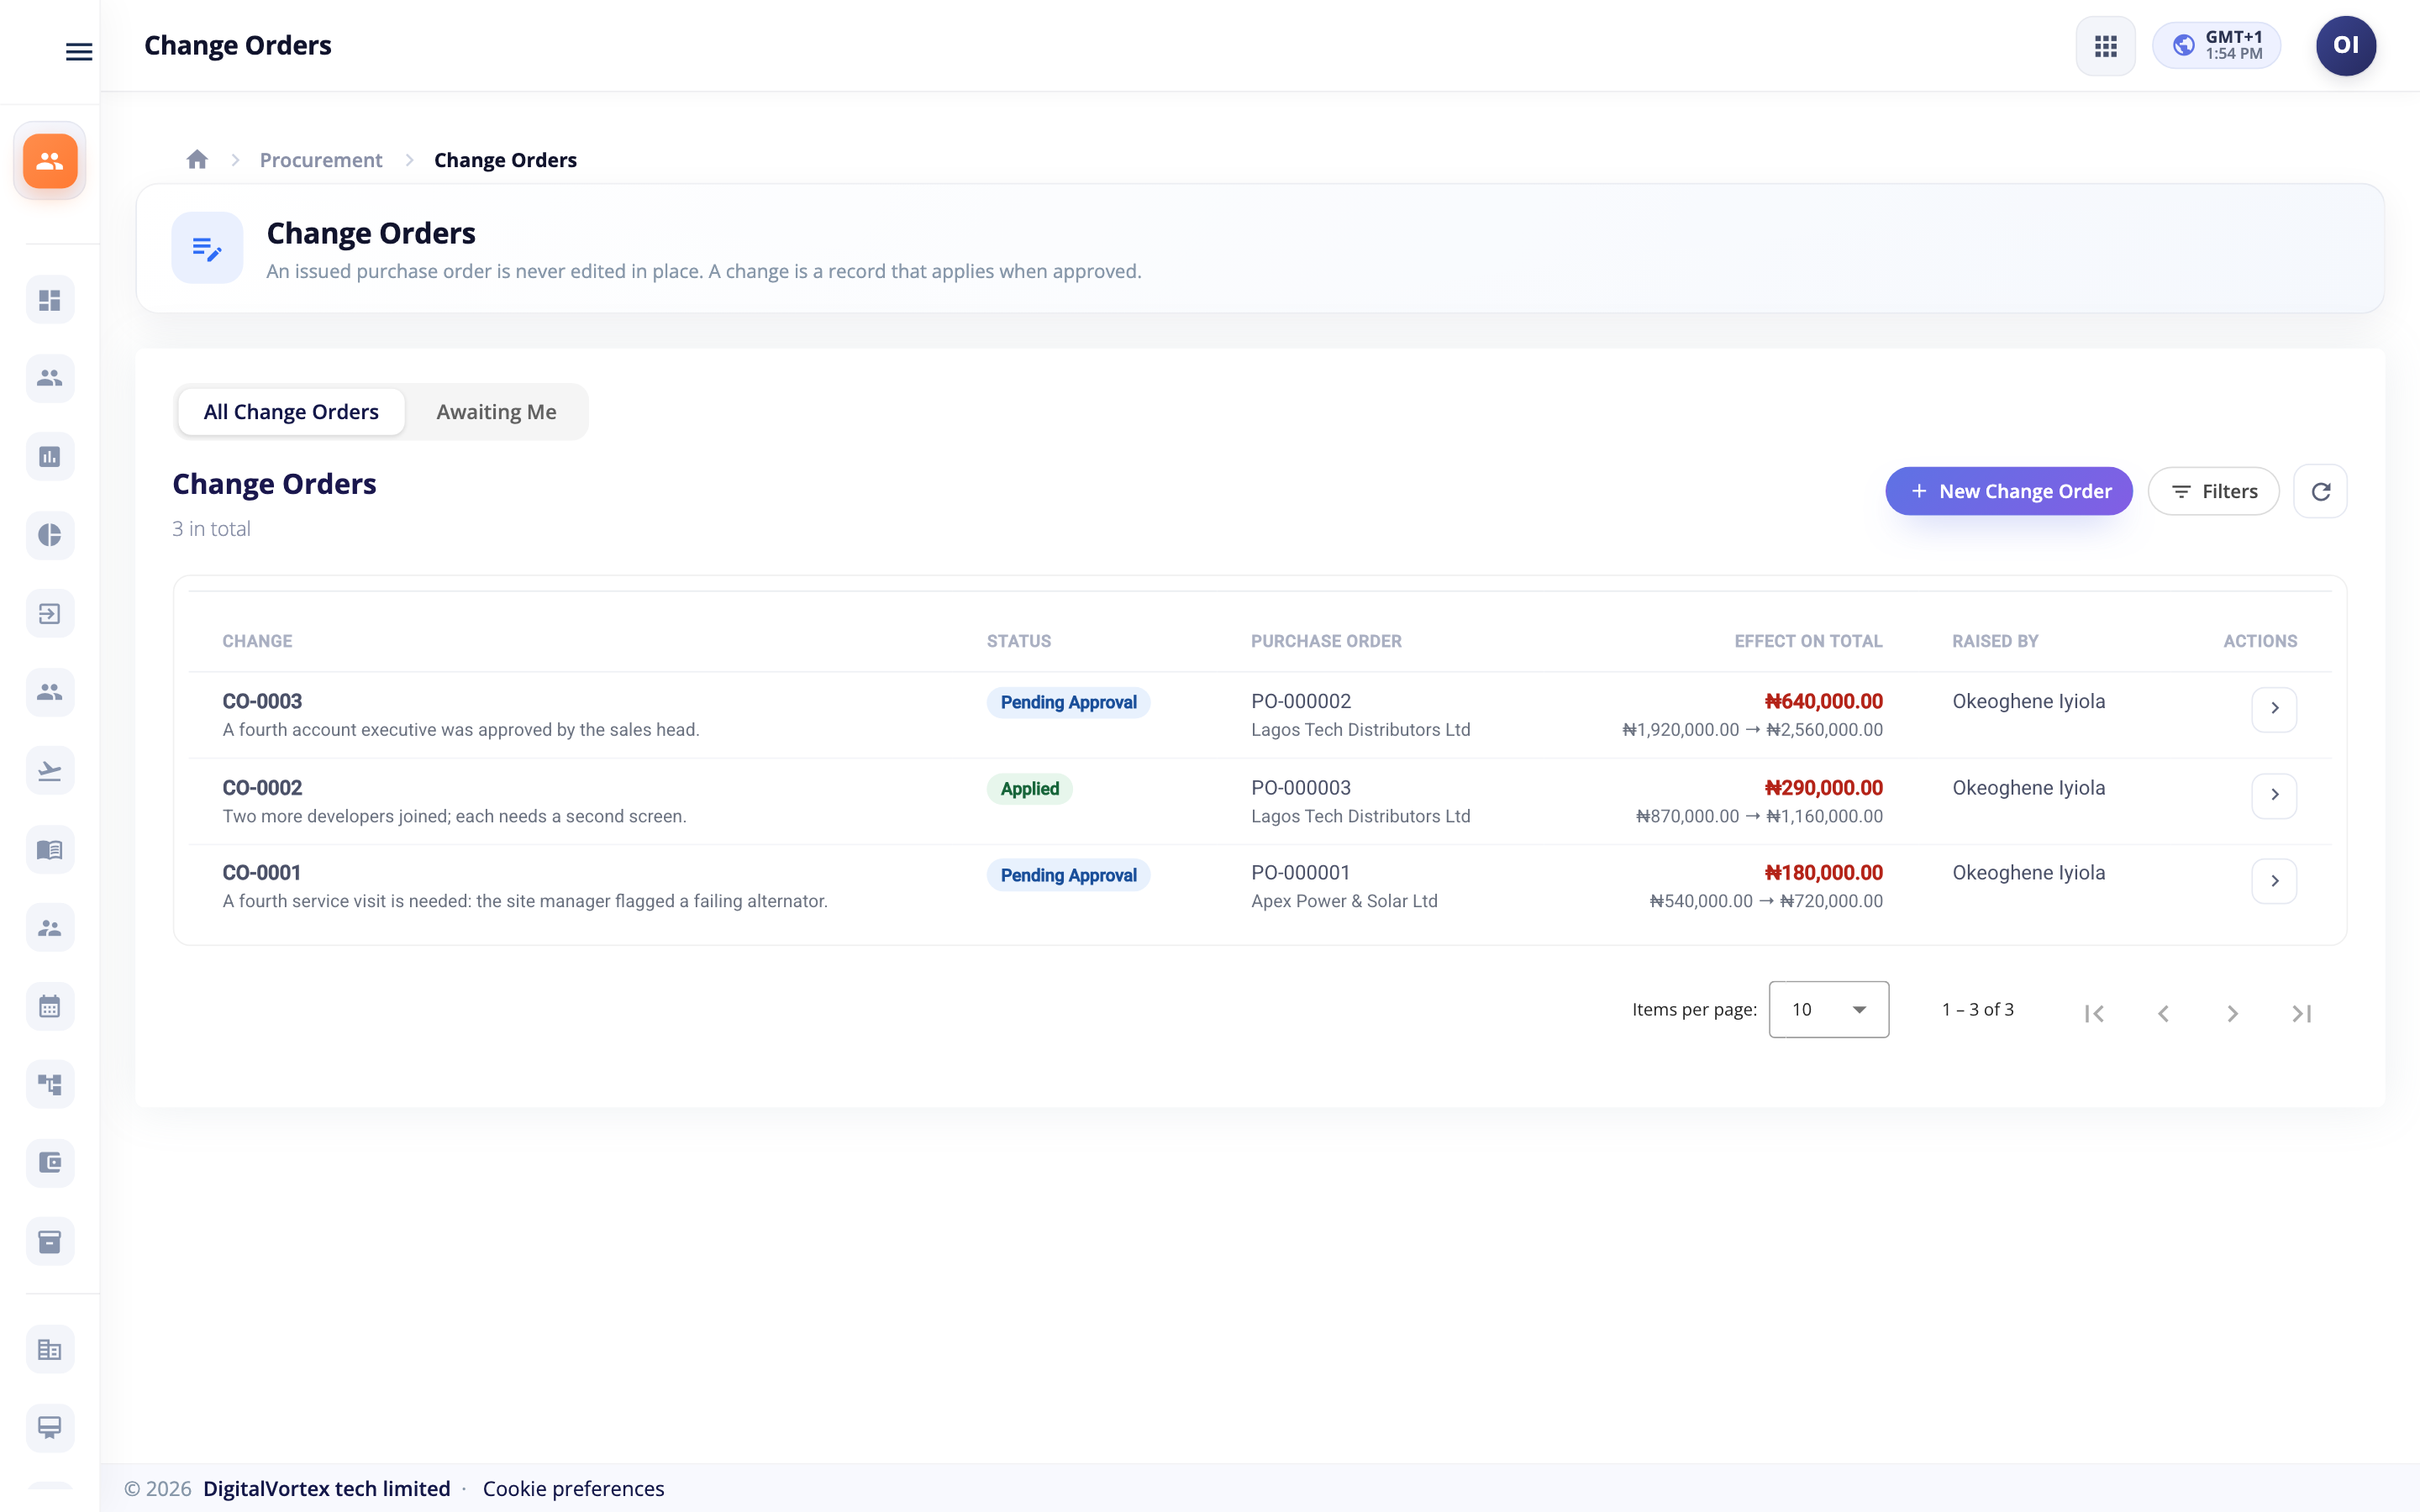Click New Change Order button
This screenshot has width=2420, height=1512.
pyautogui.click(x=2008, y=491)
